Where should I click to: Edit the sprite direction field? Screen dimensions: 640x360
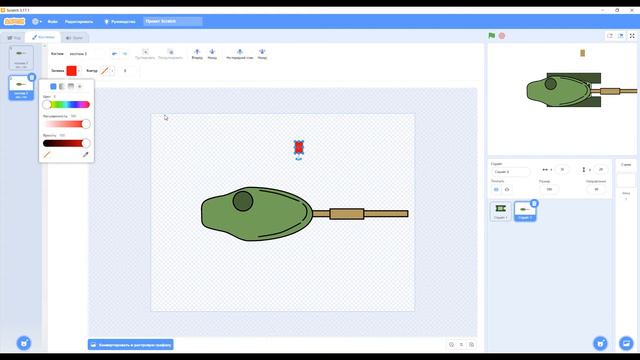[596, 189]
